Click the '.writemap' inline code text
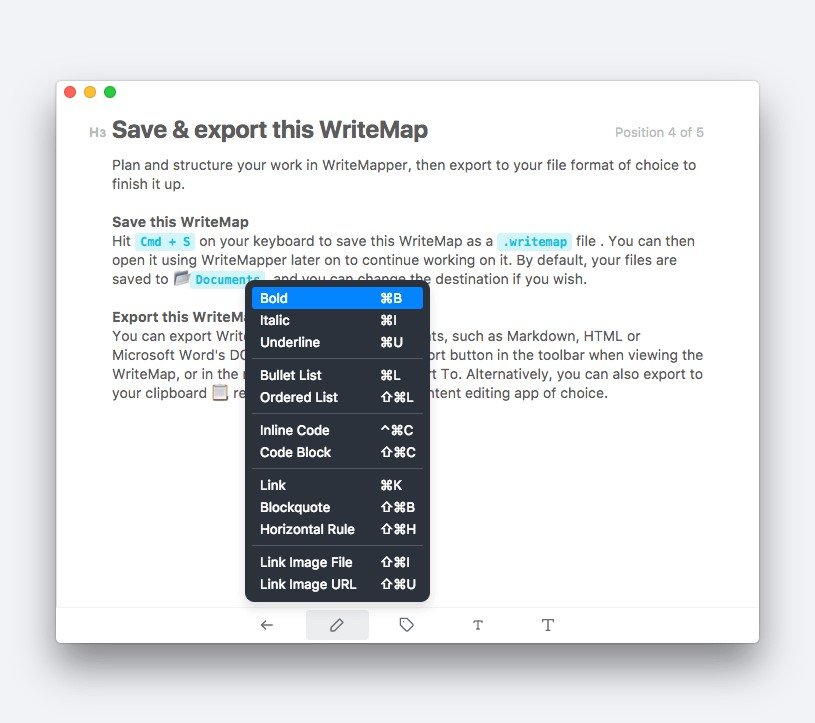 coord(534,242)
